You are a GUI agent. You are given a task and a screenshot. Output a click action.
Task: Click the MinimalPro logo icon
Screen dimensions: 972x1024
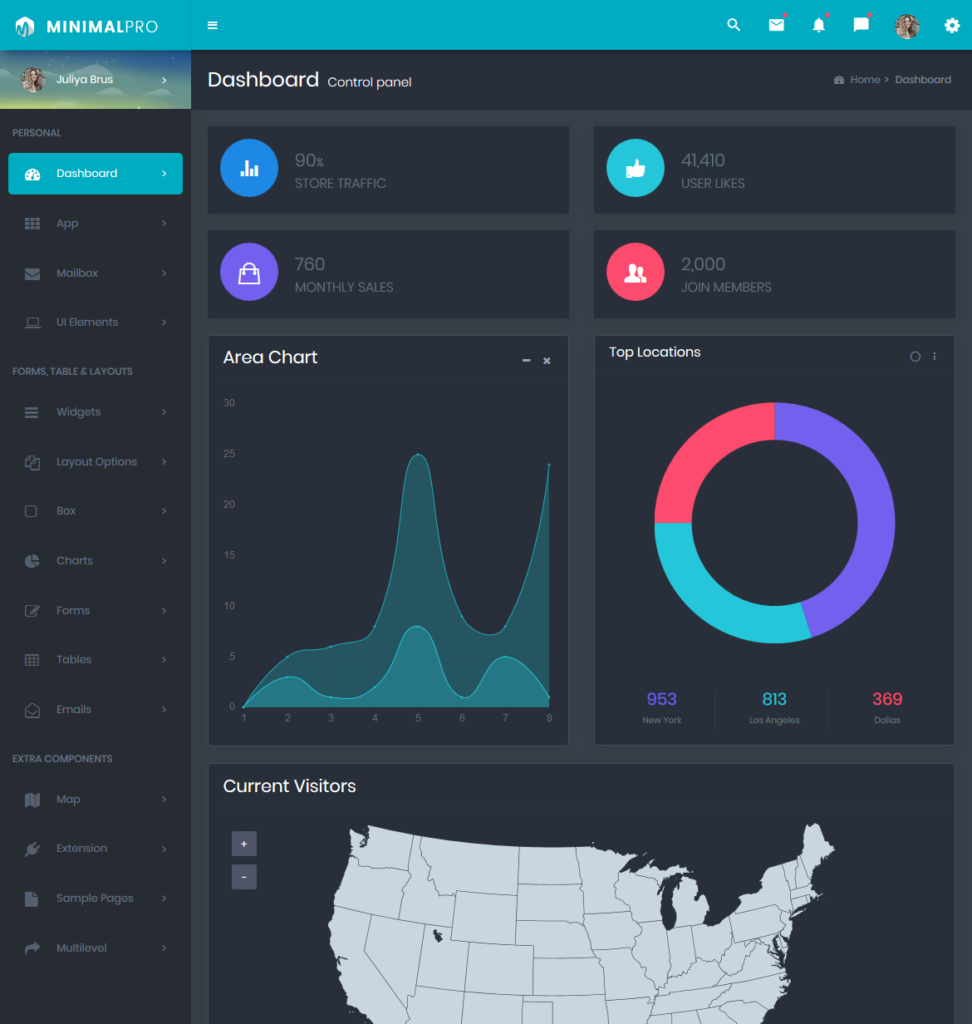pos(25,27)
